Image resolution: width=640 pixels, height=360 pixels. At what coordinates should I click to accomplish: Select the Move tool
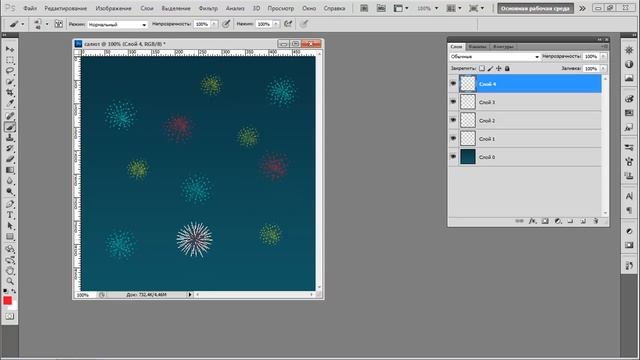10,49
